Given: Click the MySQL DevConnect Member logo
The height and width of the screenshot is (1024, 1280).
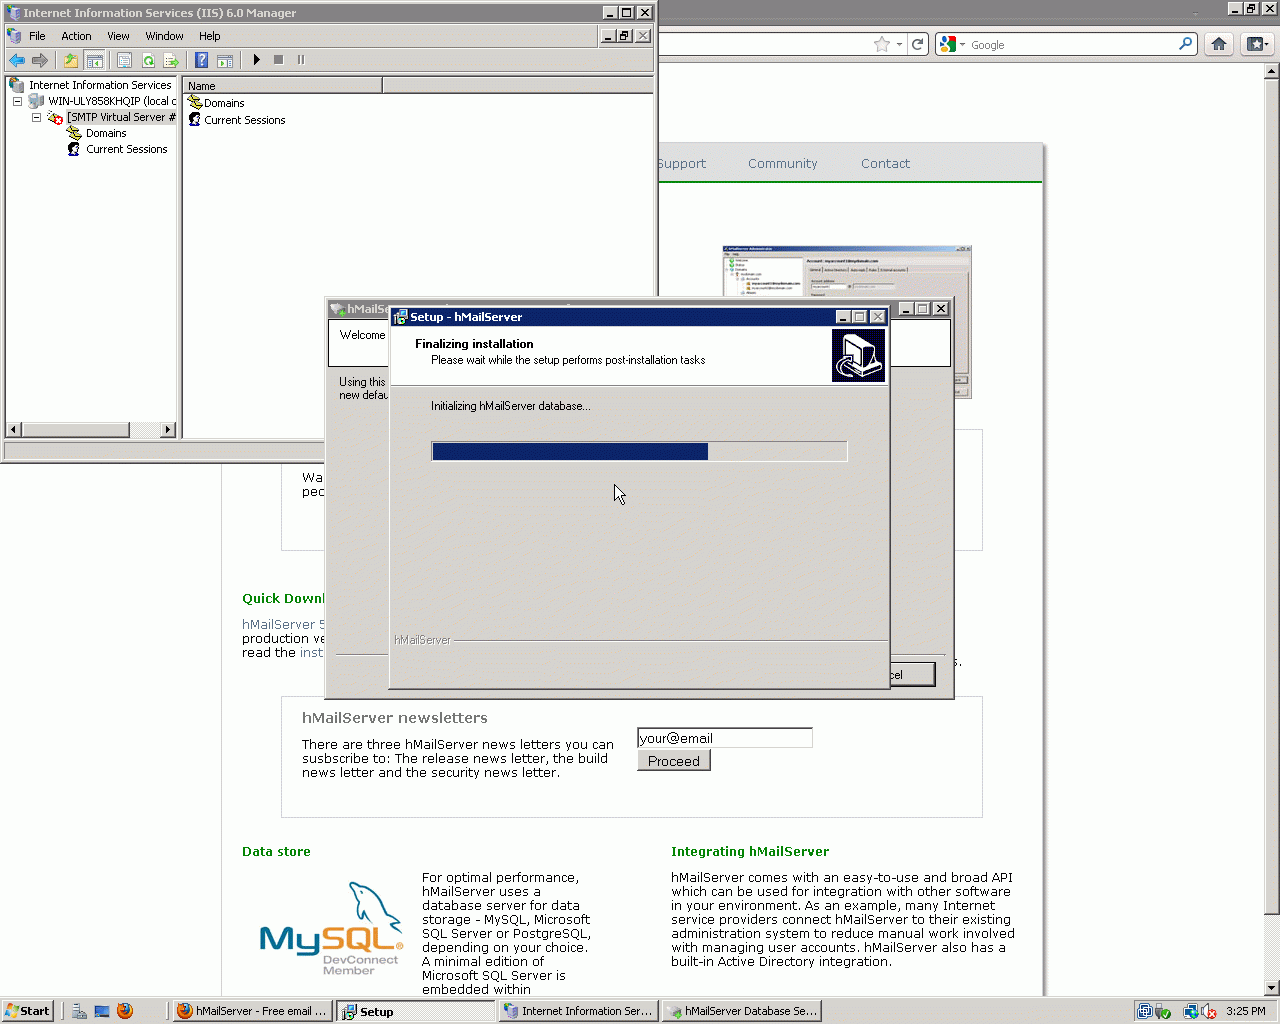Looking at the screenshot, I should tap(332, 929).
